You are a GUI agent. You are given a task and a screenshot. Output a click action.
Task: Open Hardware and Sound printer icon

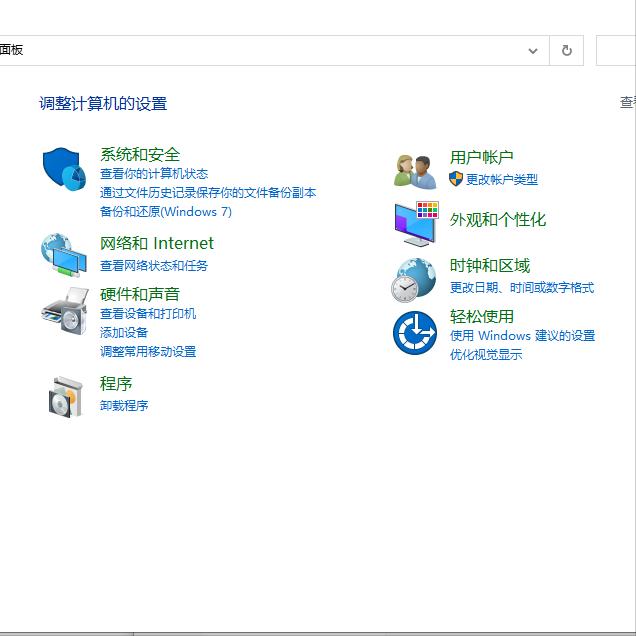point(65,312)
